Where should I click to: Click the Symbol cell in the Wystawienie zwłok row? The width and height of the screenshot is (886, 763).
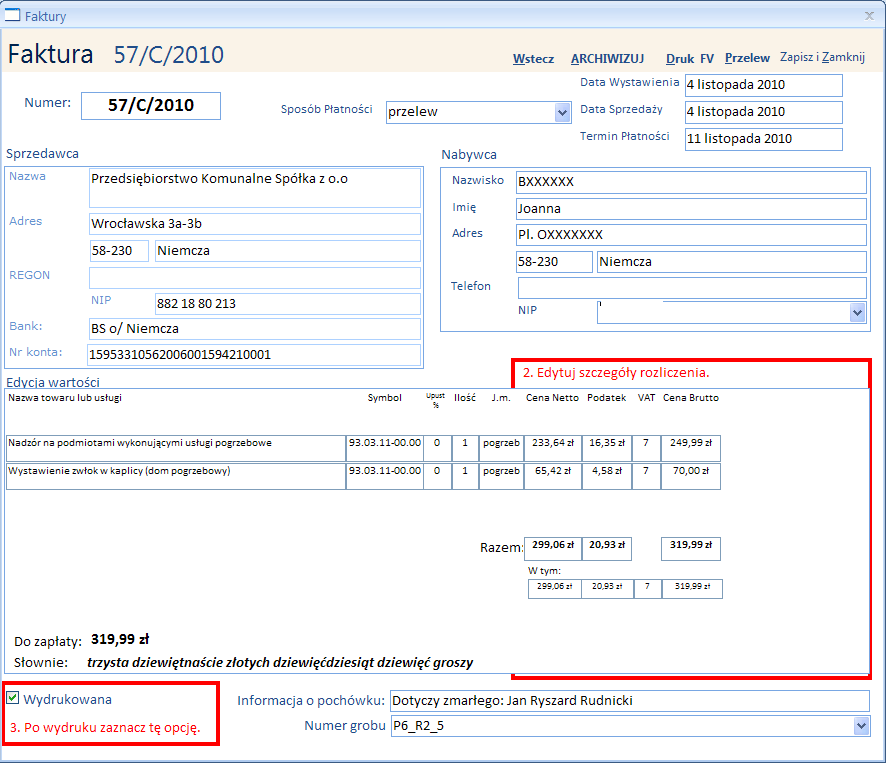tap(385, 476)
